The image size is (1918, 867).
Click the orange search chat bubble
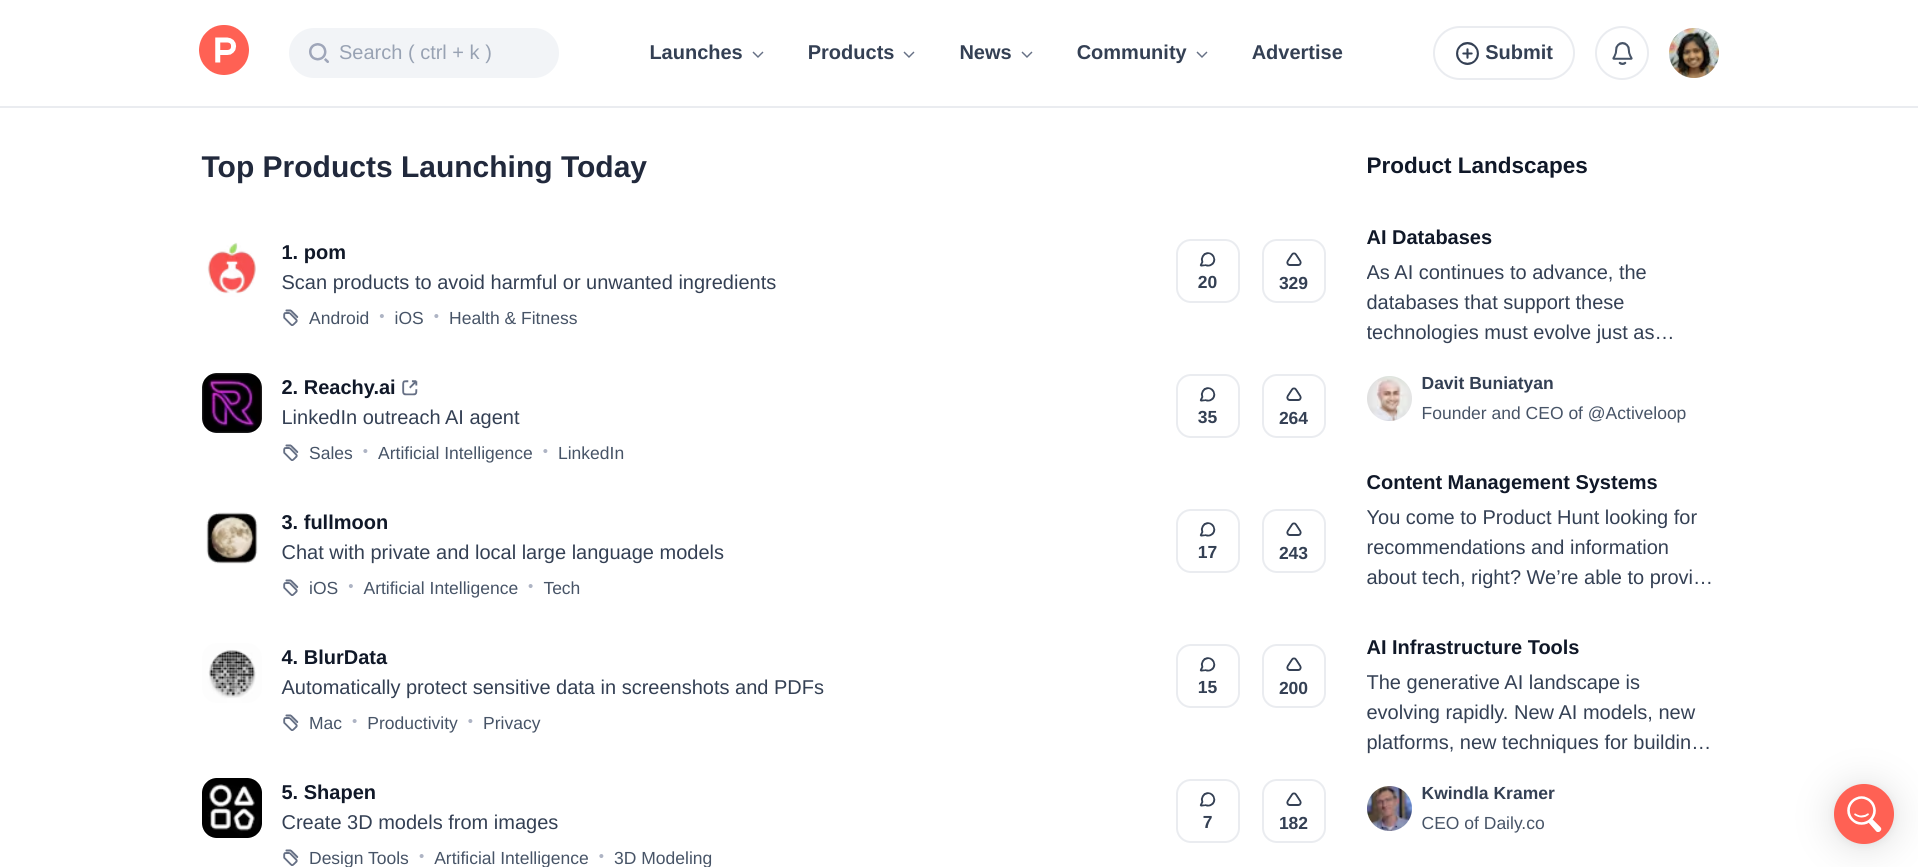click(1863, 813)
